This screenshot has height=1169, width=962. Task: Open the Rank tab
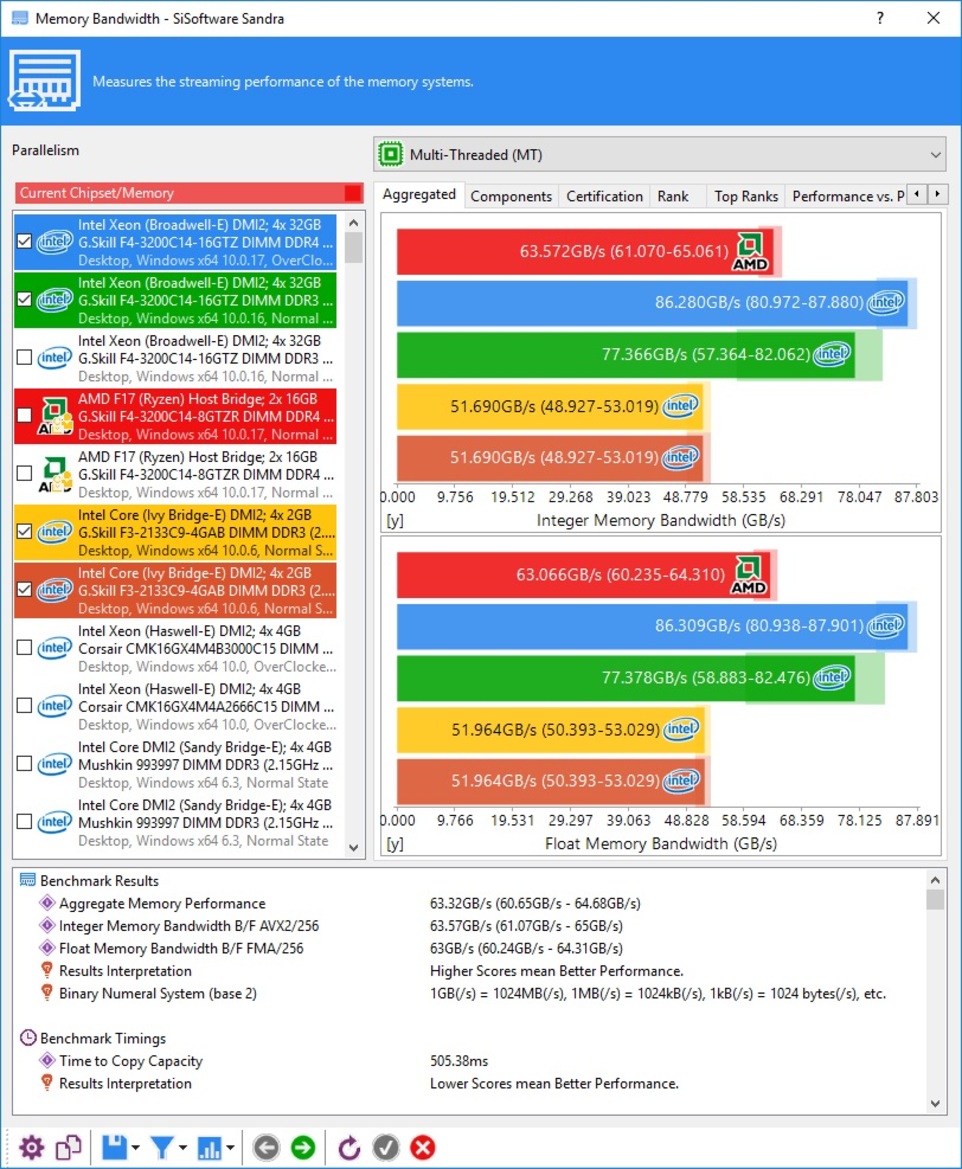click(x=673, y=196)
